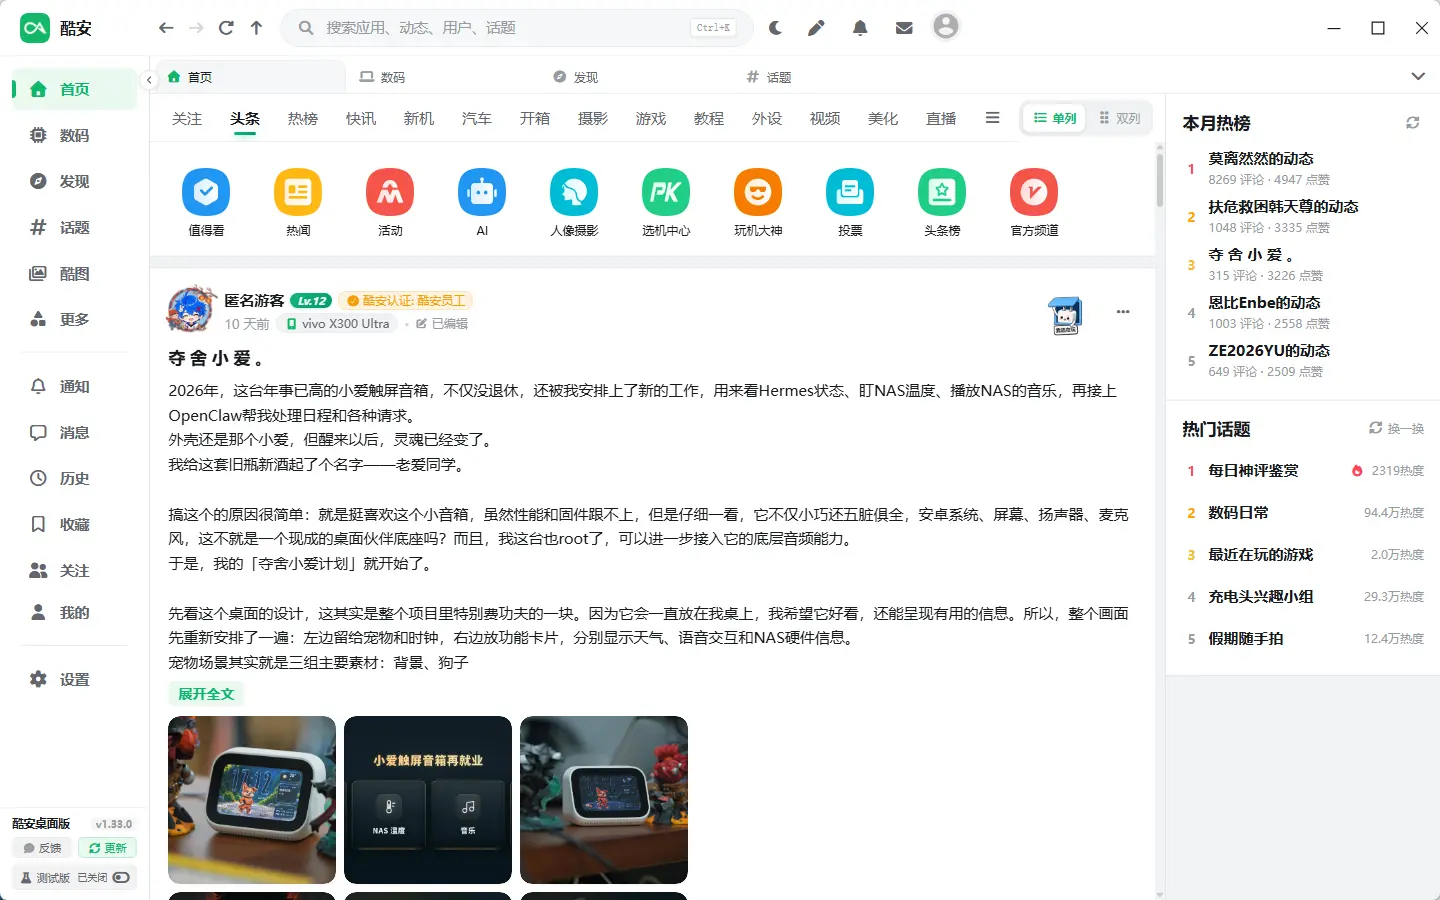Open 设置 in the left sidebar
Viewport: 1440px width, 900px height.
tap(74, 679)
